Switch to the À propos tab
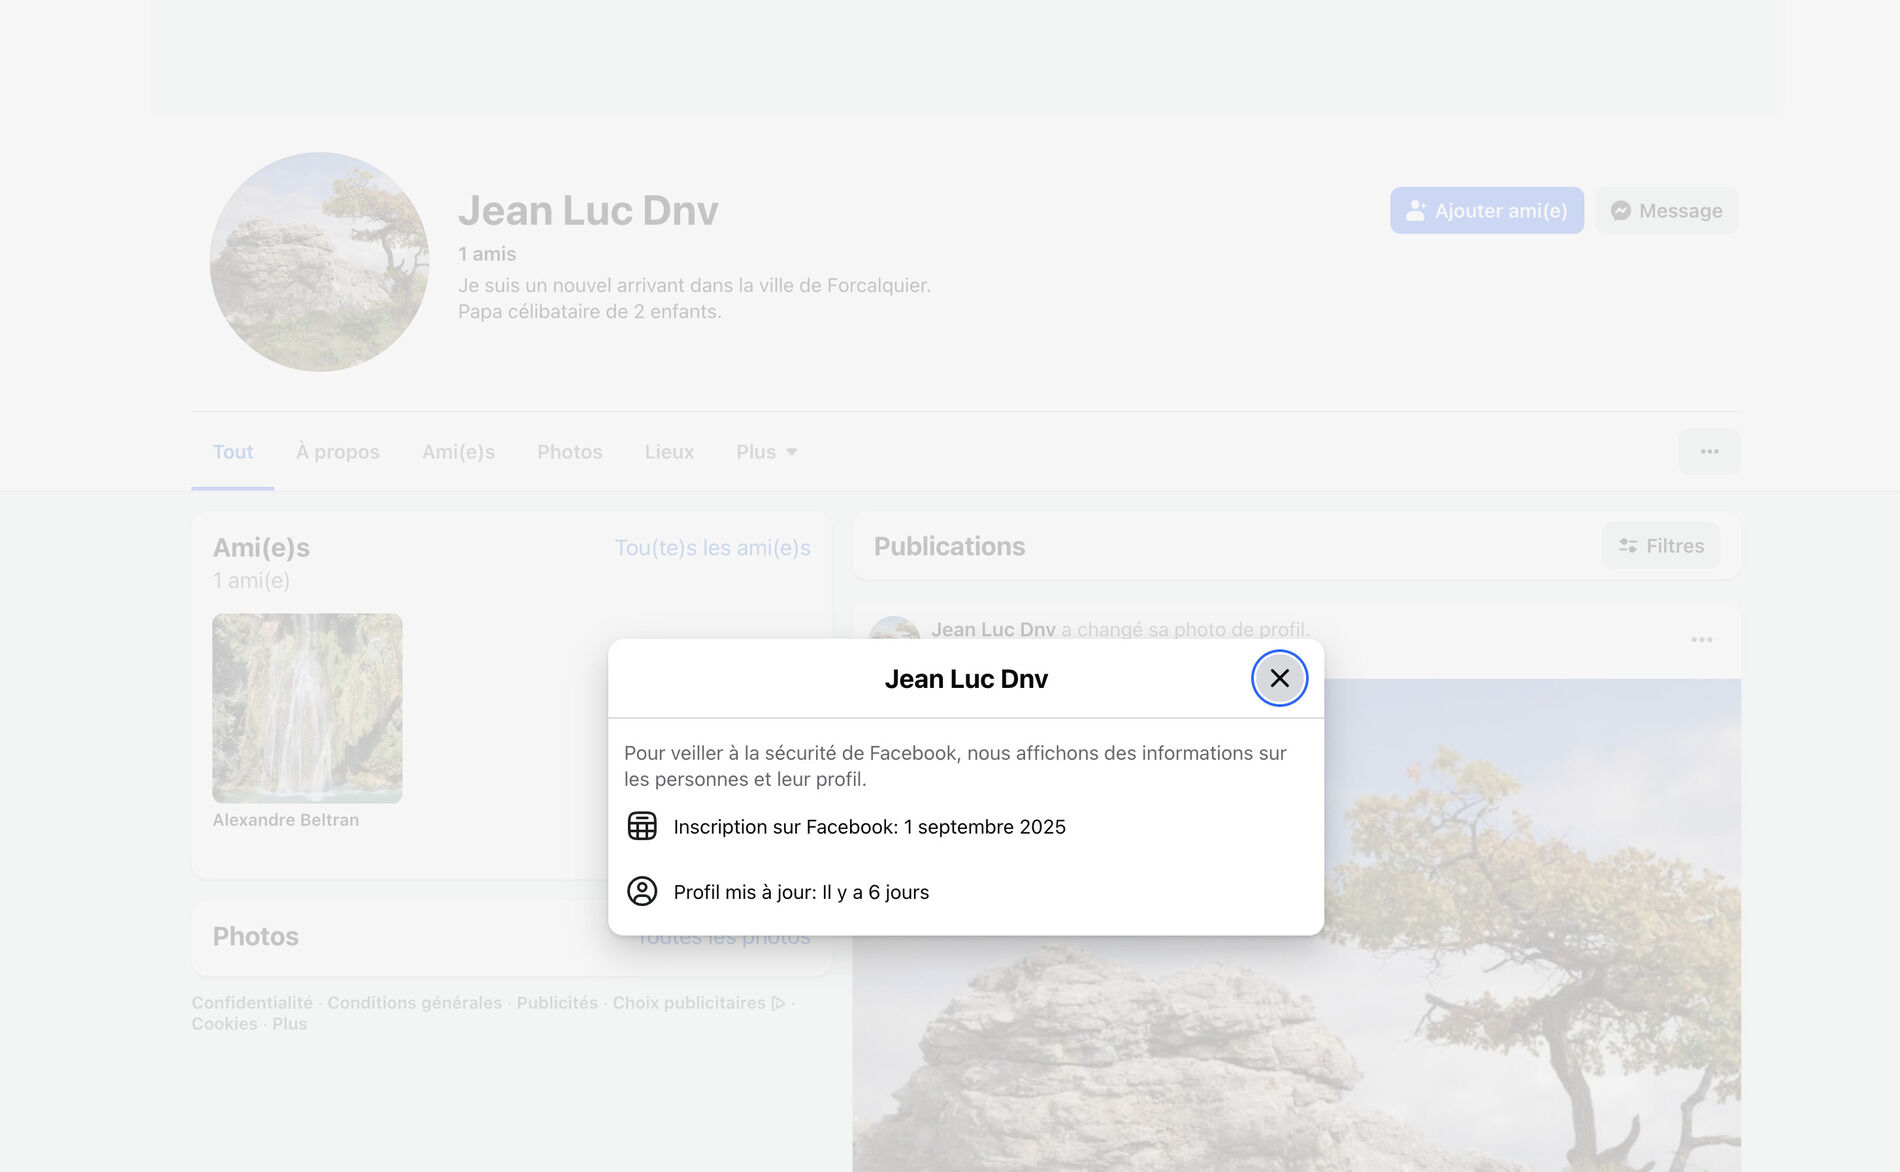Viewport: 1900px width, 1172px height. click(x=338, y=452)
